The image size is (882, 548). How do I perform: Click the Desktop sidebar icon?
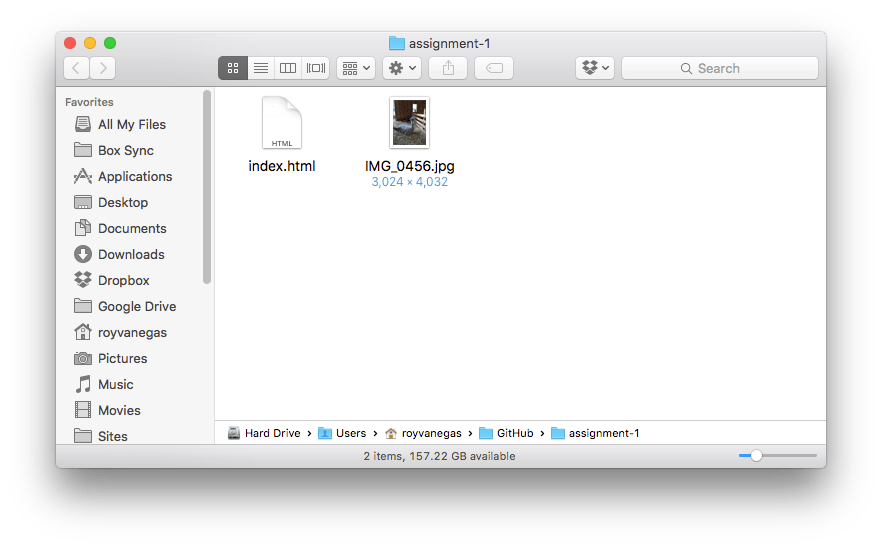point(83,202)
